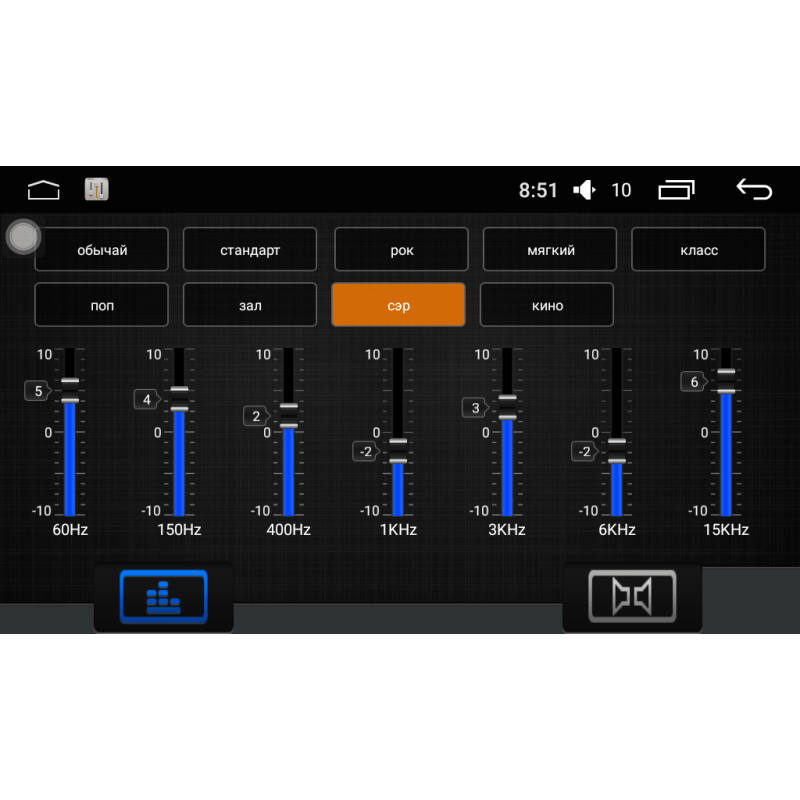Click the 15KHz band label
This screenshot has height=800, width=800.
tap(726, 530)
